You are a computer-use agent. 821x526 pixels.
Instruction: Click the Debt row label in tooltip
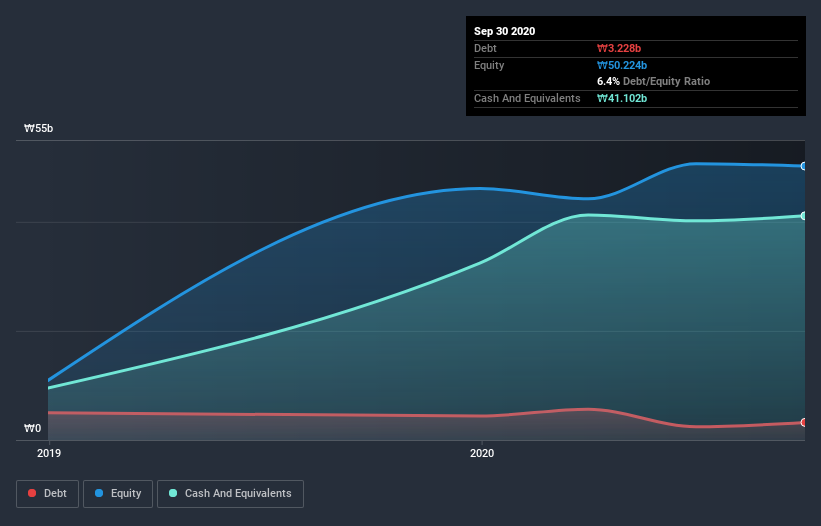click(485, 48)
